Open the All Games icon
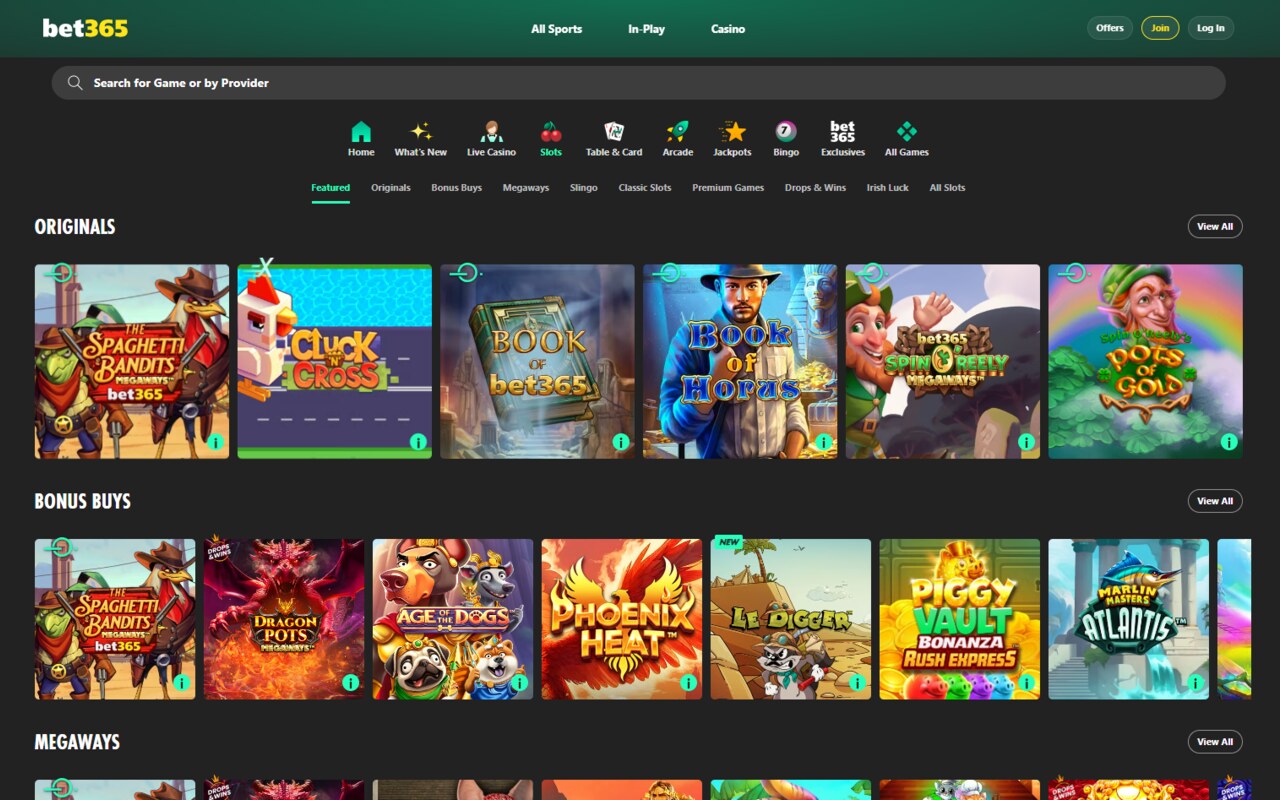The height and width of the screenshot is (800, 1280). [907, 132]
